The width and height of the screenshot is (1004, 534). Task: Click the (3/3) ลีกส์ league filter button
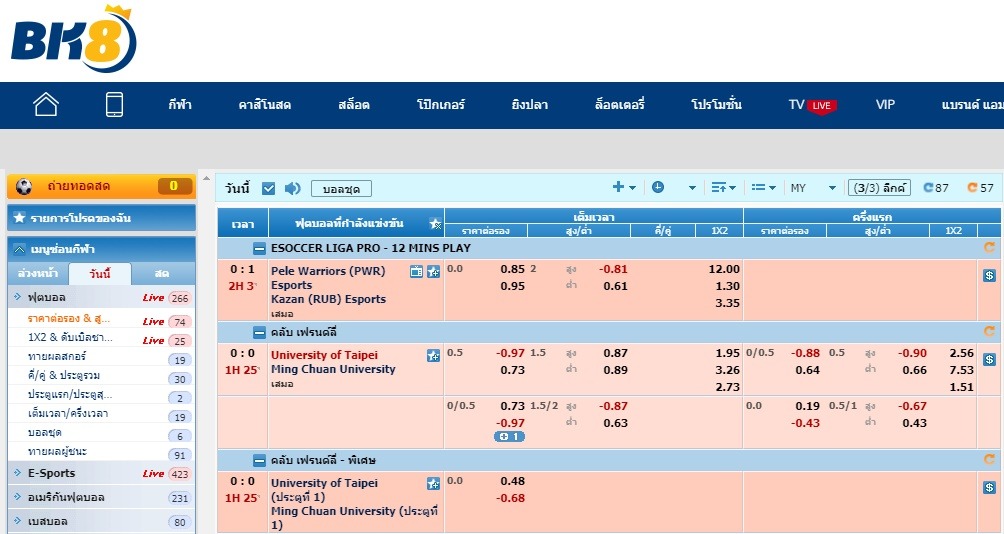pos(879,188)
